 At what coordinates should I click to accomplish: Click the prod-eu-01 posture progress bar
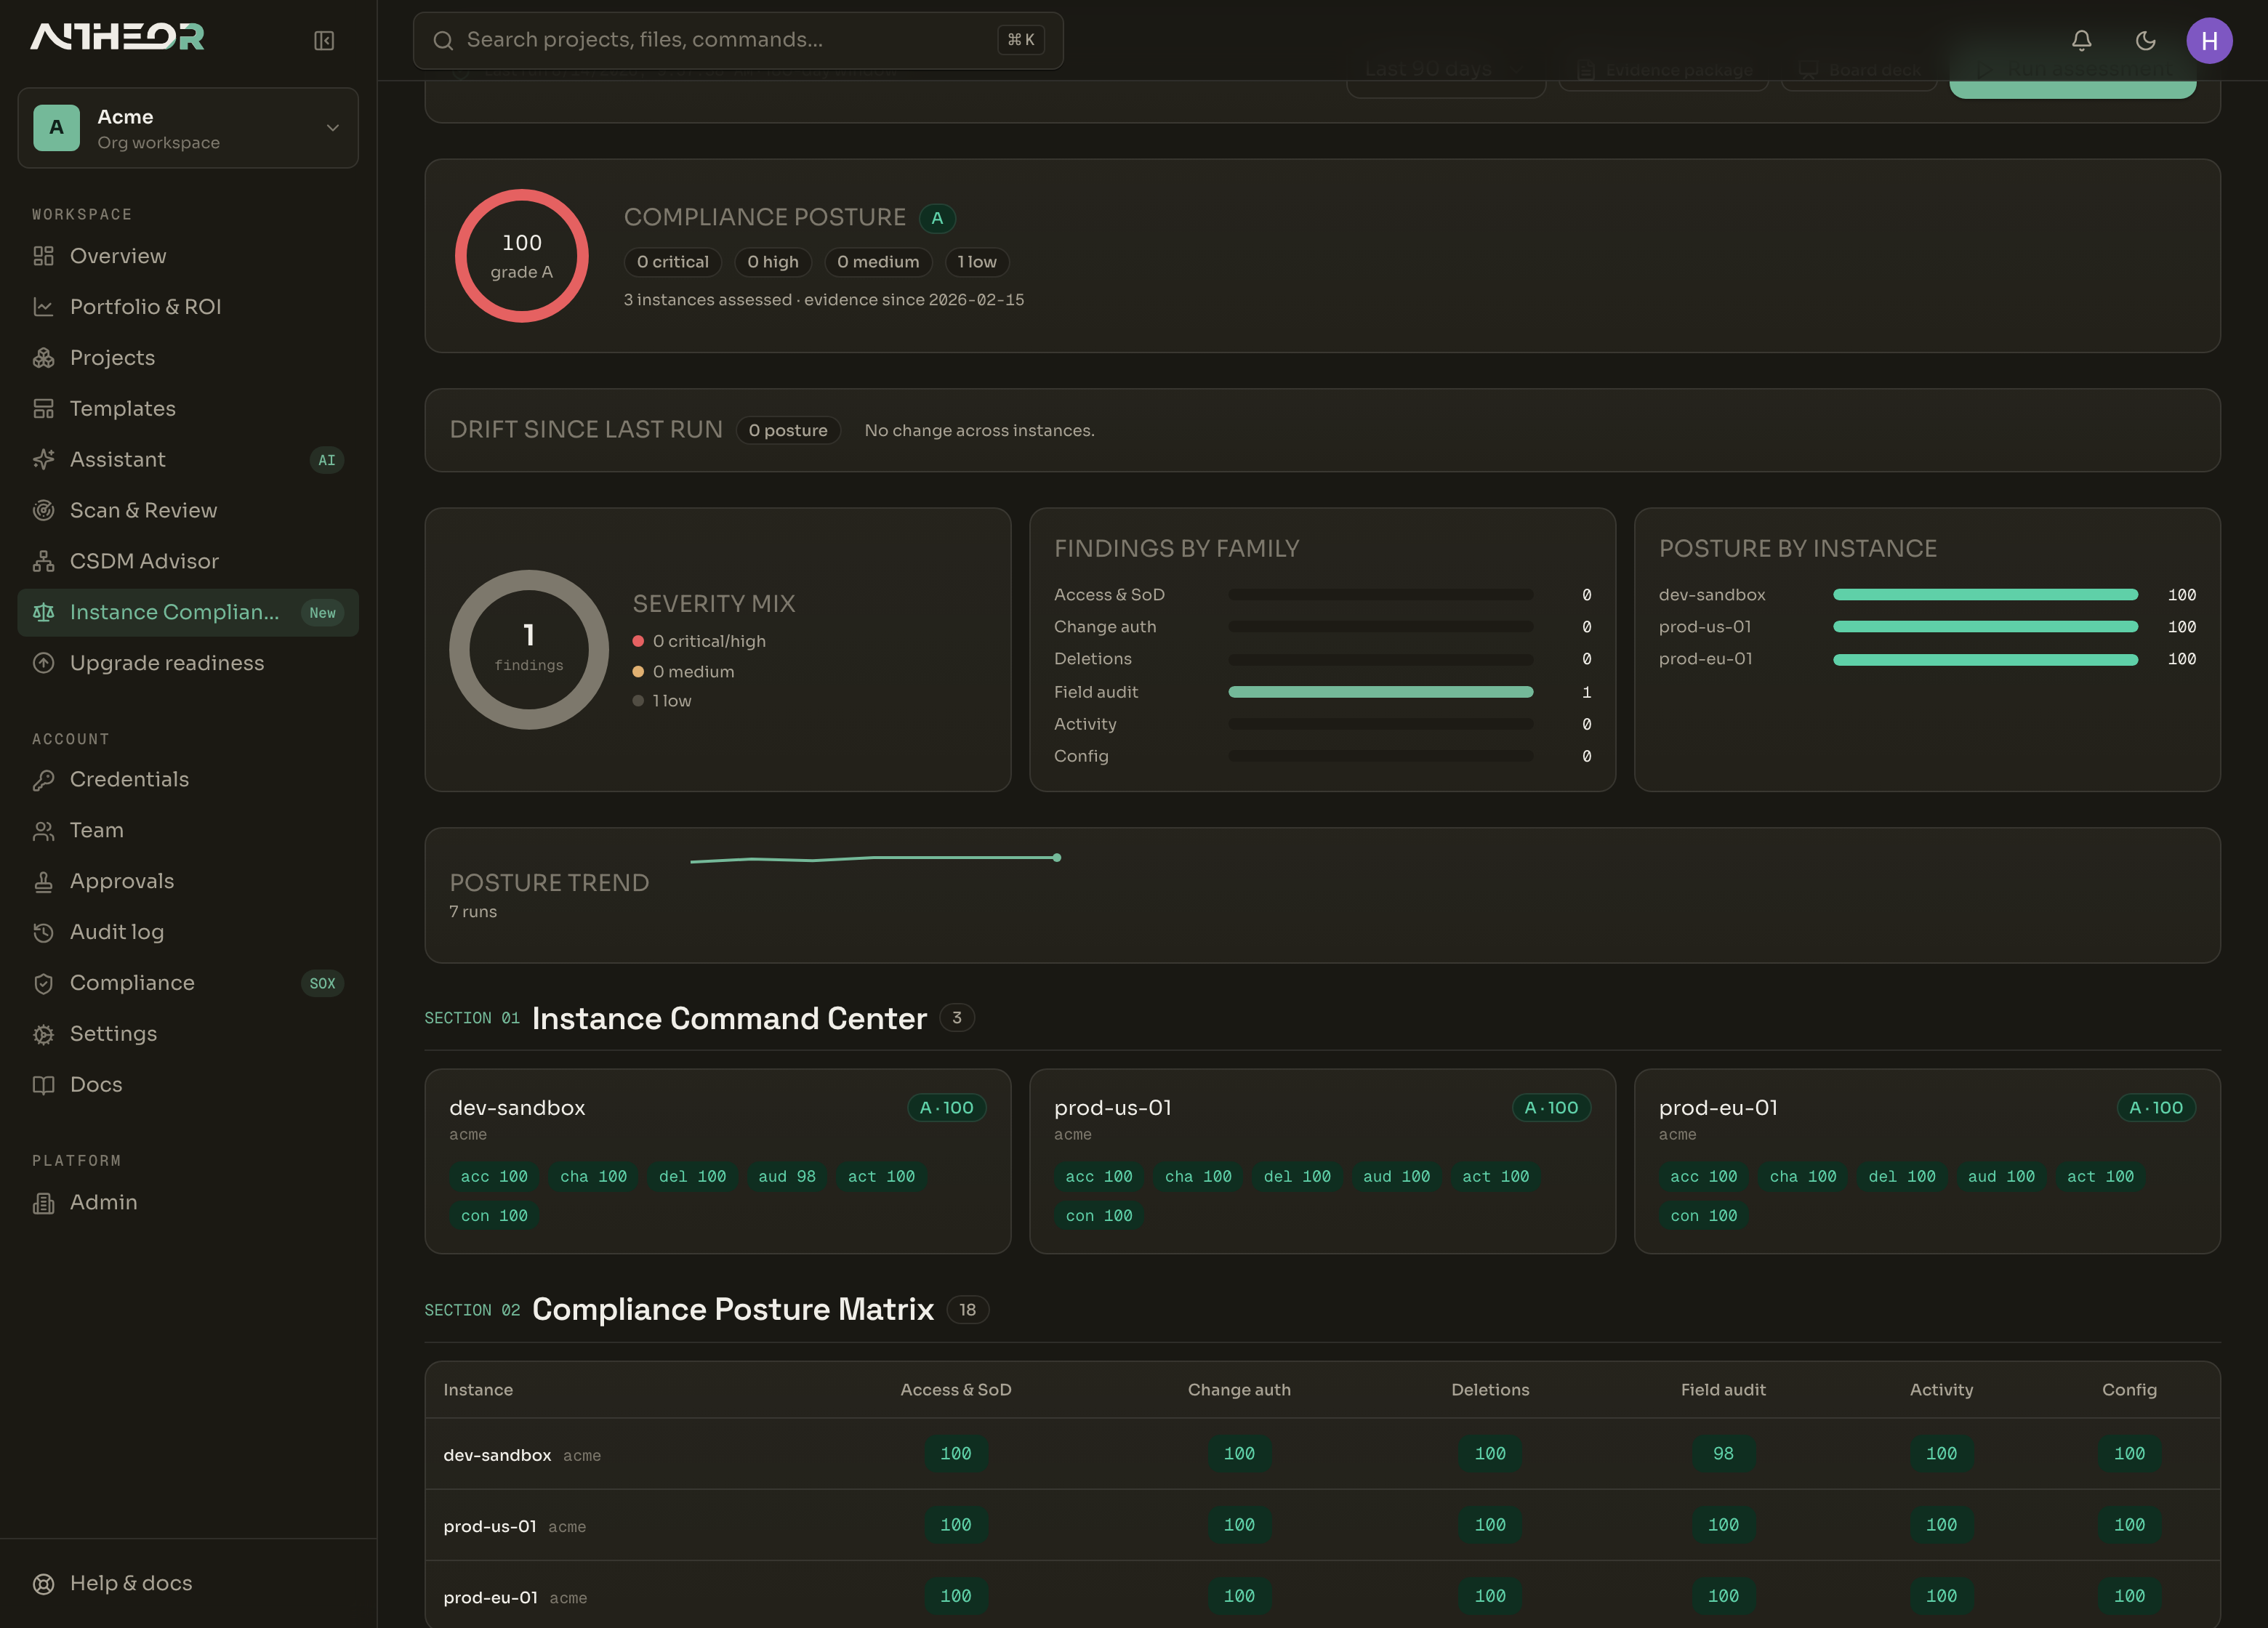point(1985,660)
